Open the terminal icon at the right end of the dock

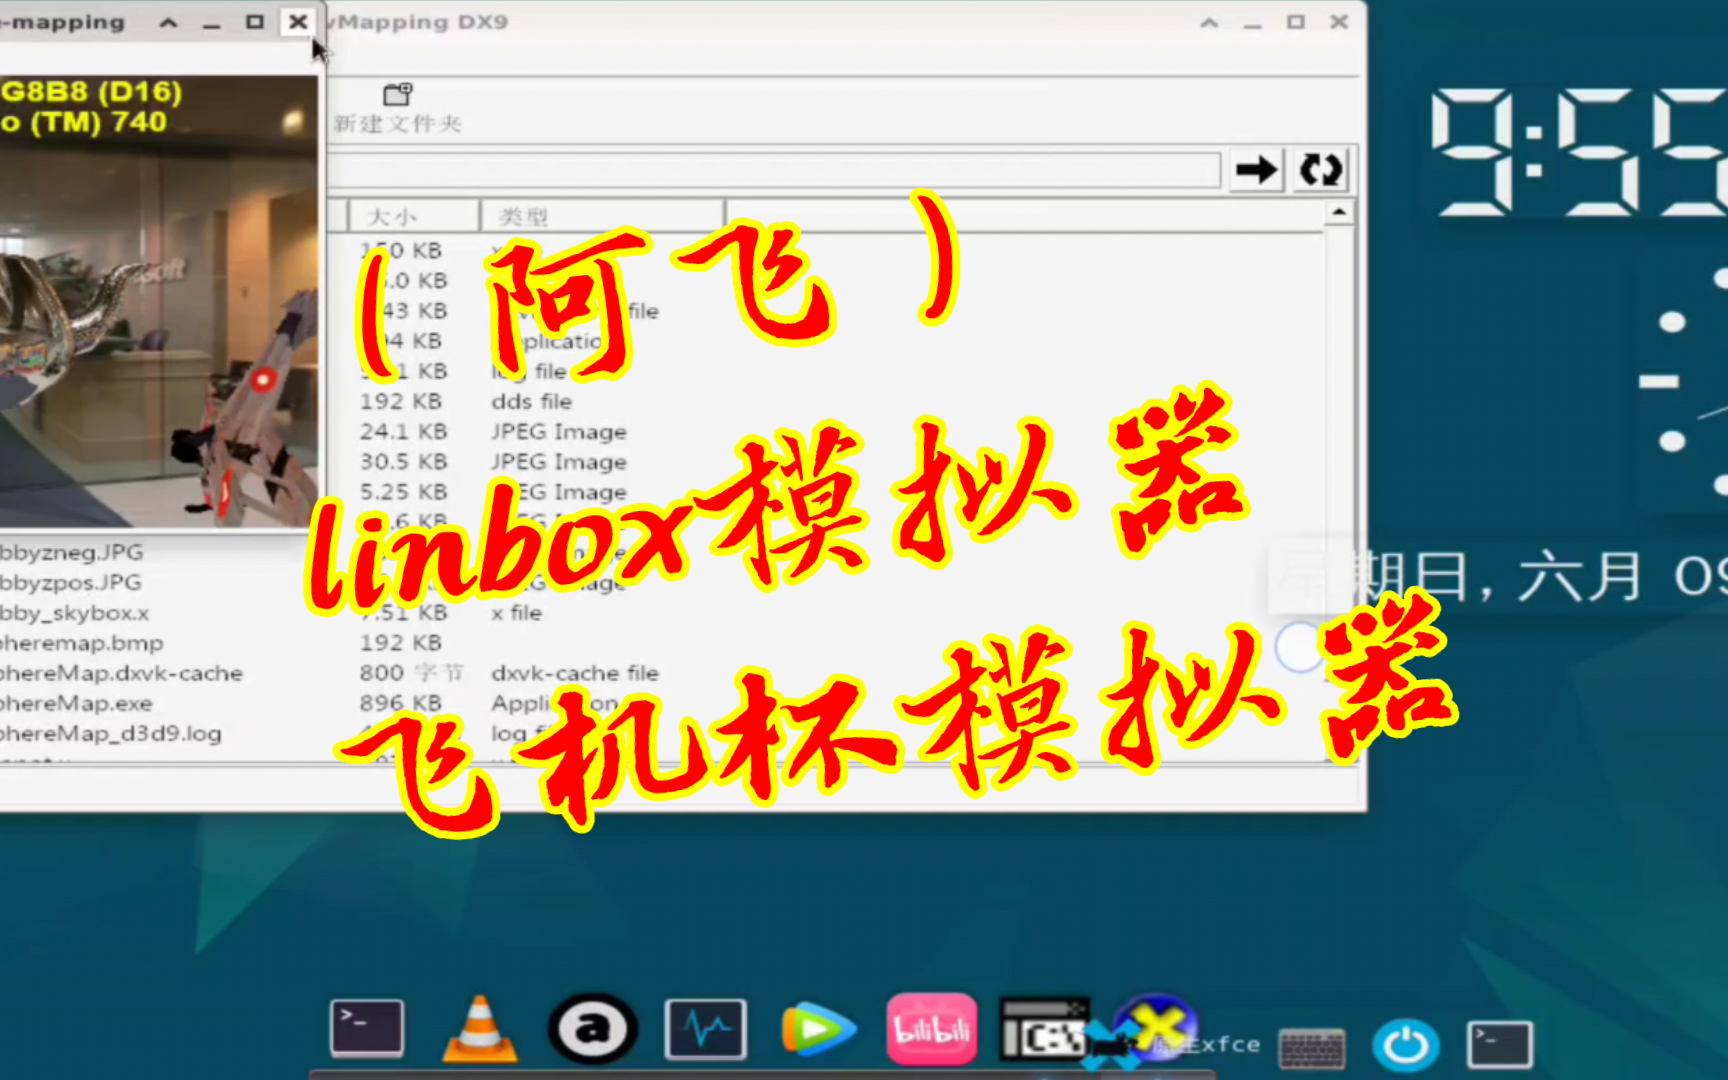[1499, 1045]
